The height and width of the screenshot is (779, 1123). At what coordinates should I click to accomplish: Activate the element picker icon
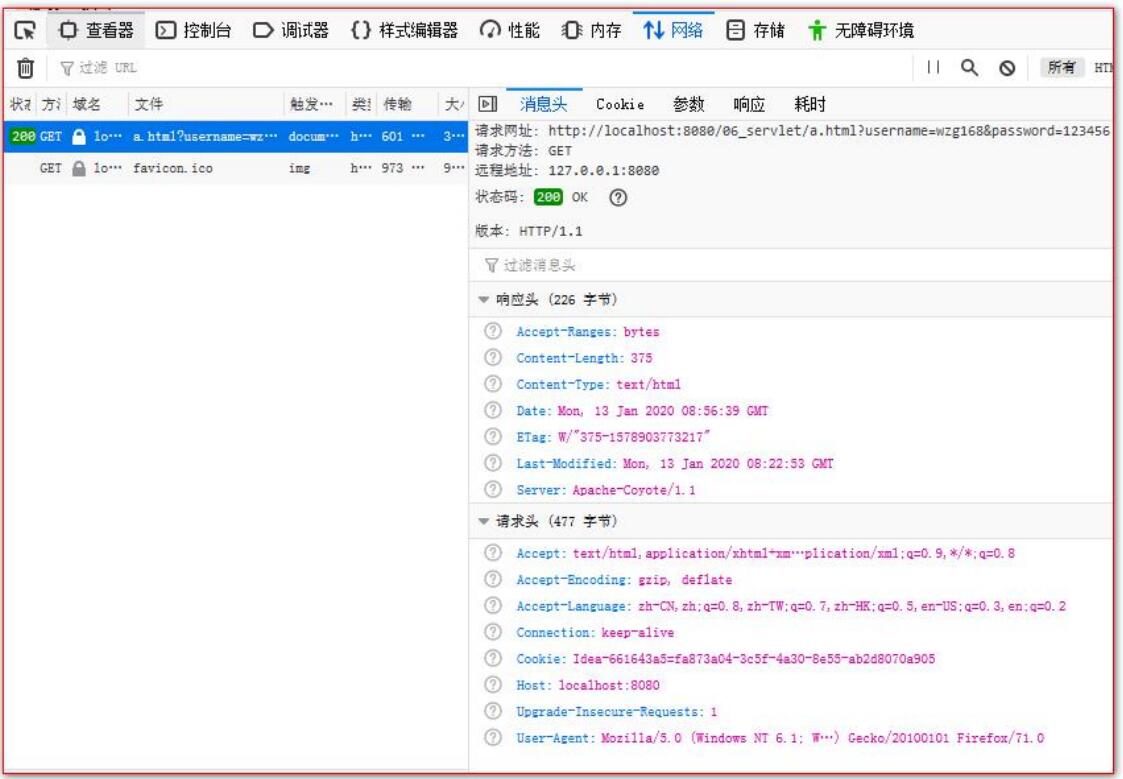pos(25,30)
